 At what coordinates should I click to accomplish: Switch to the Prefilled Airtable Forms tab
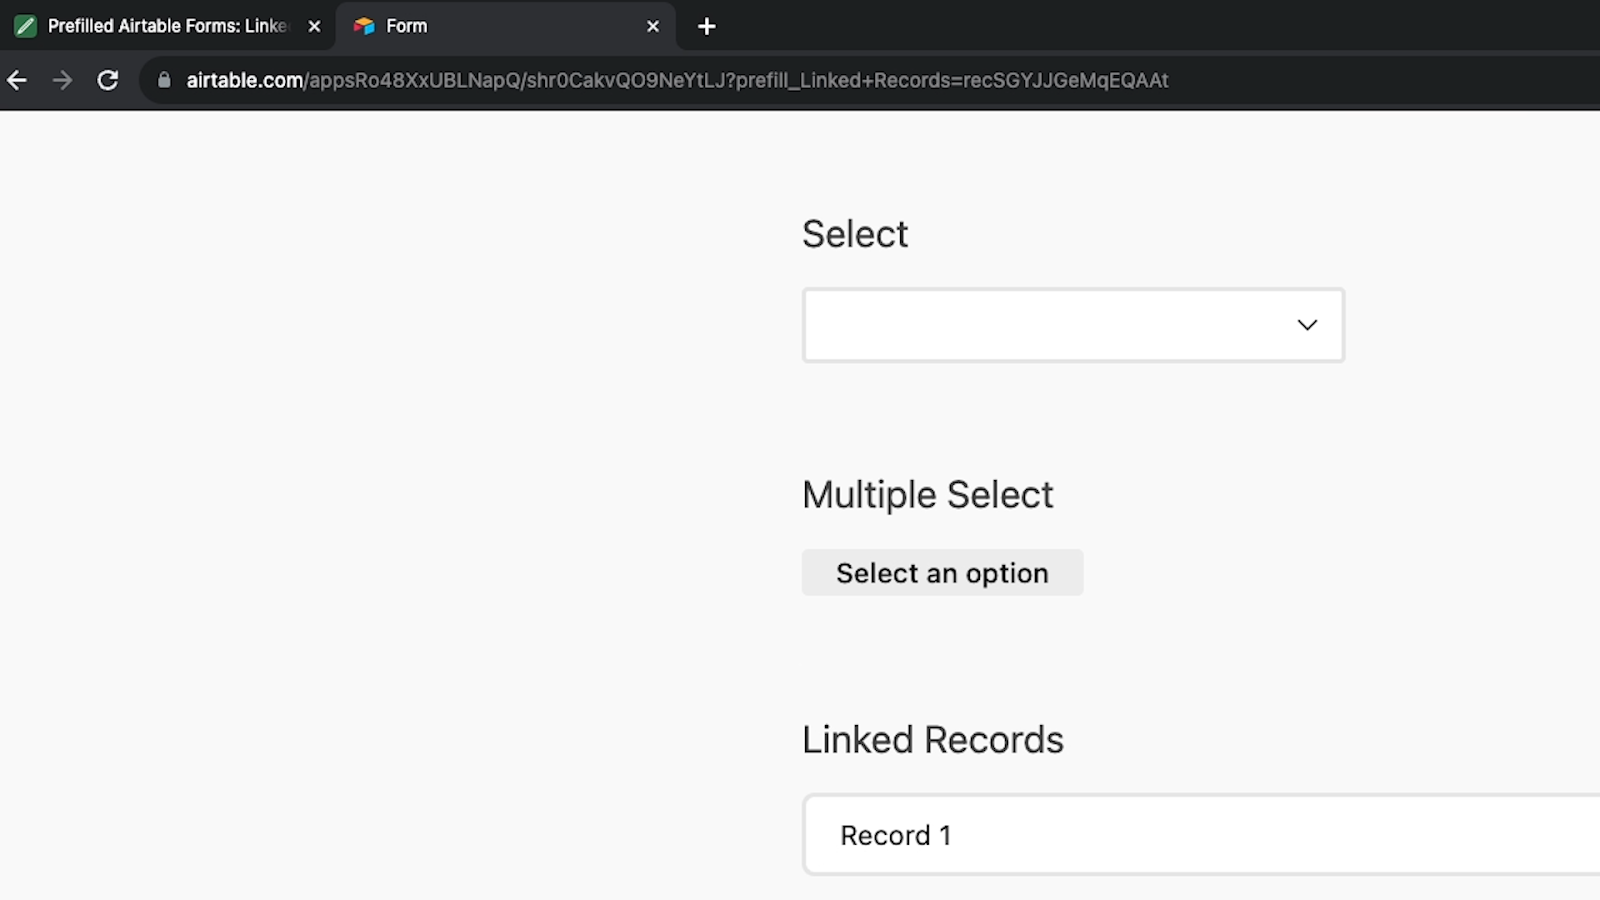tap(167, 26)
